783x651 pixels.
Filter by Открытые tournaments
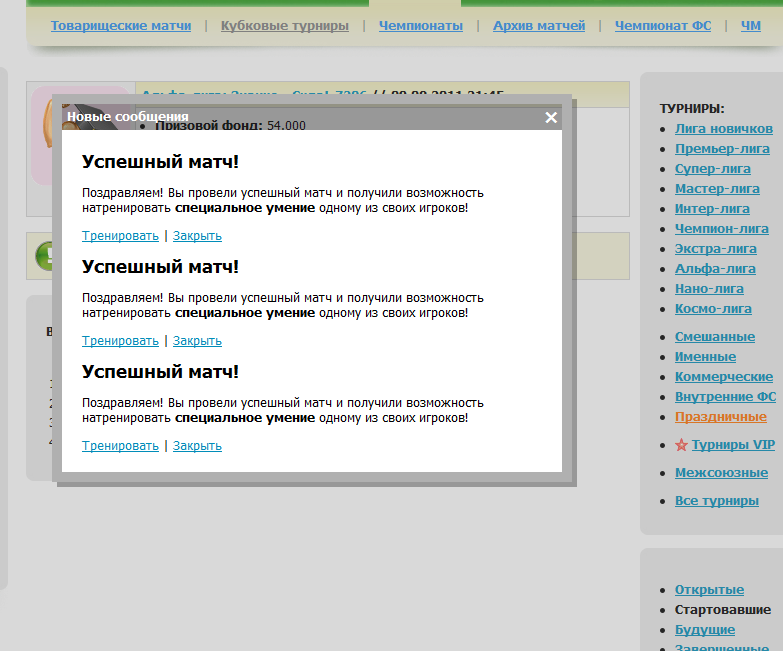click(709, 590)
